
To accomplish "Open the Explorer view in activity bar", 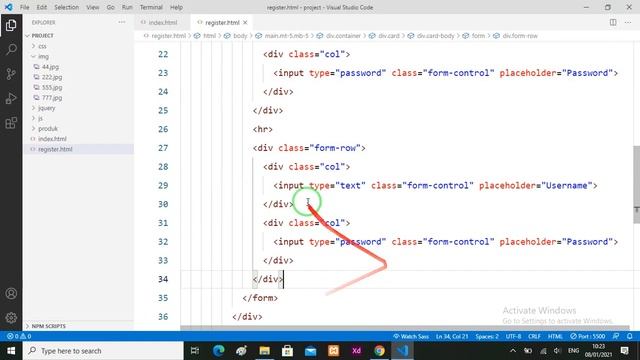I will [x=11, y=25].
